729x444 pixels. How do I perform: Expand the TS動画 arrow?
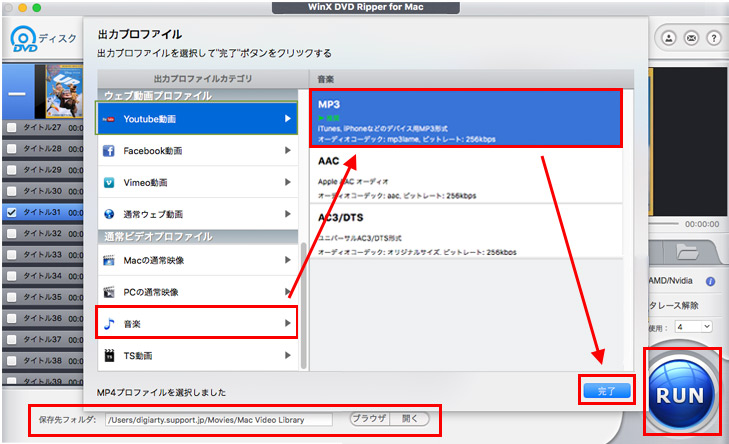coord(288,355)
